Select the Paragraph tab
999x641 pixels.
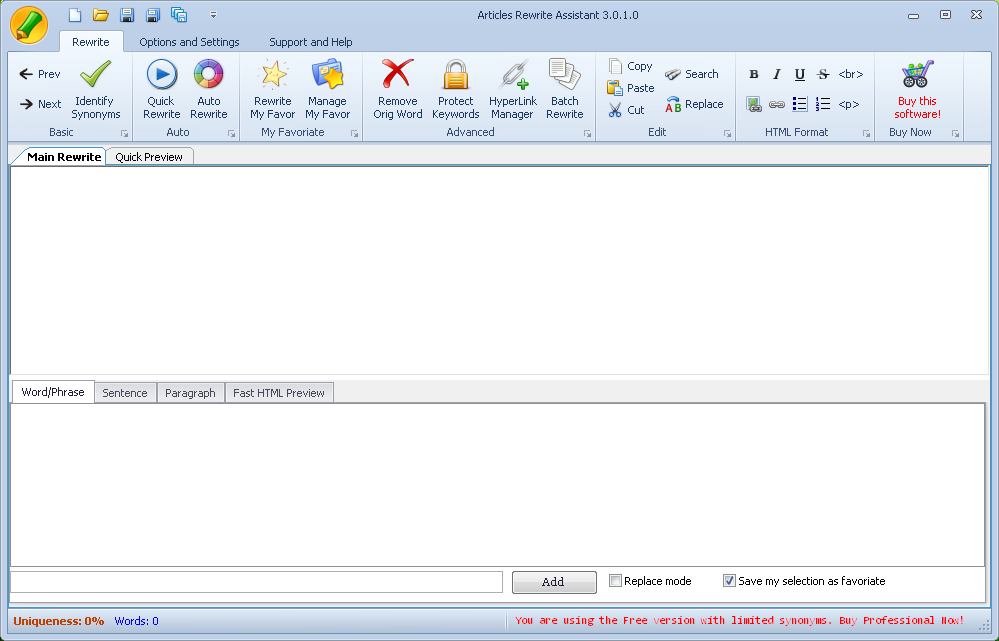[x=190, y=393]
